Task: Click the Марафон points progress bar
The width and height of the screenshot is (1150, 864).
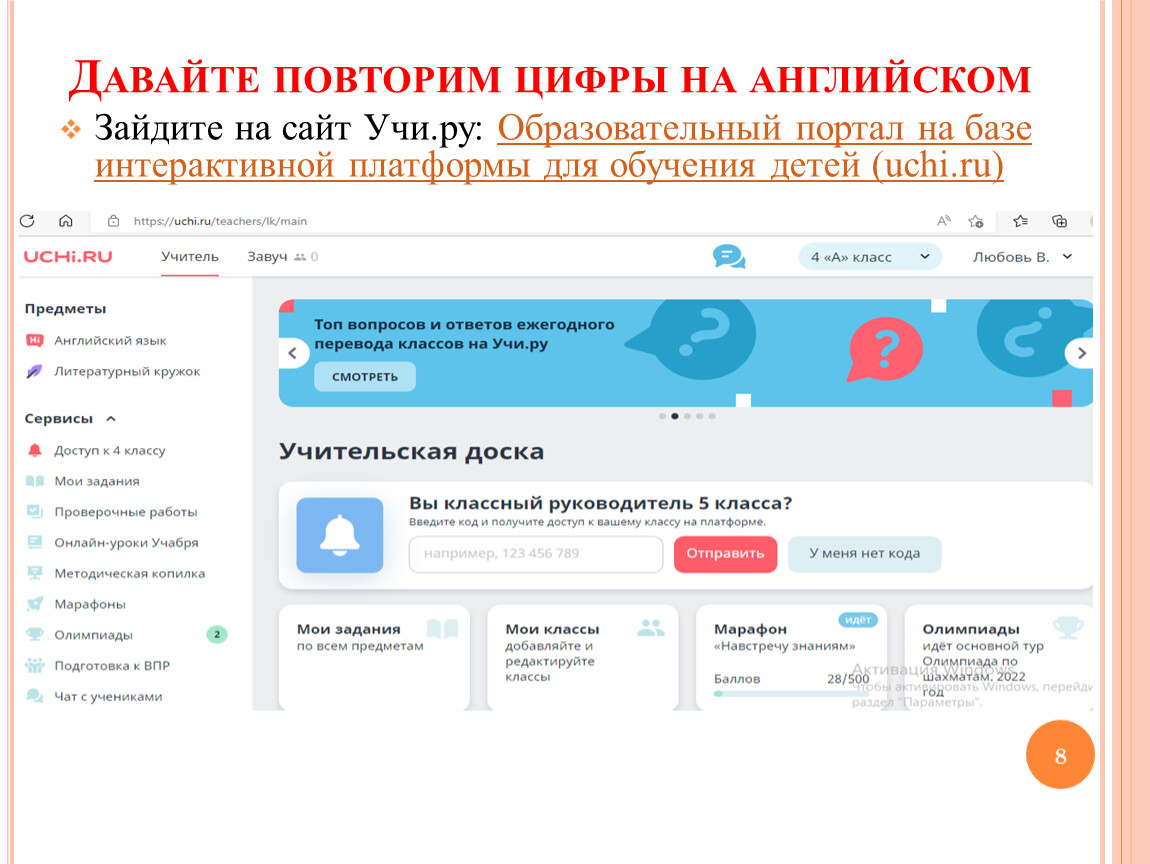Action: click(791, 693)
